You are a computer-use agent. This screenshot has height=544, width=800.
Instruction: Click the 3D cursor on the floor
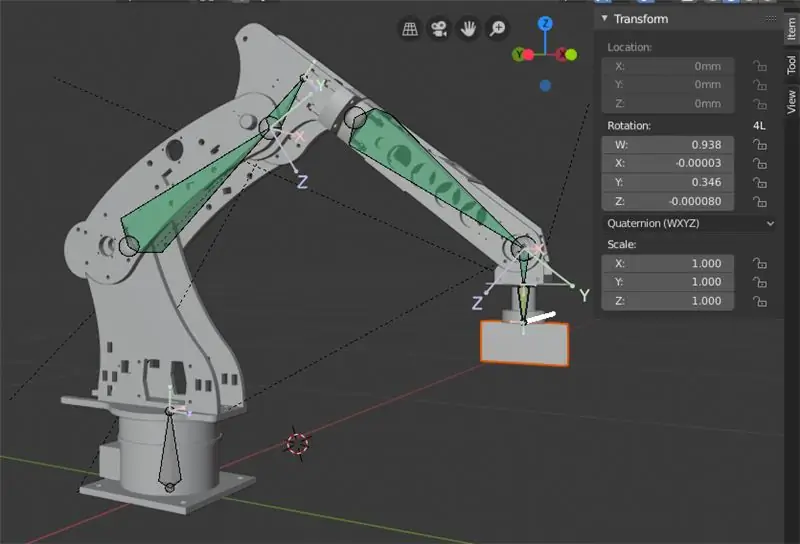tap(298, 443)
